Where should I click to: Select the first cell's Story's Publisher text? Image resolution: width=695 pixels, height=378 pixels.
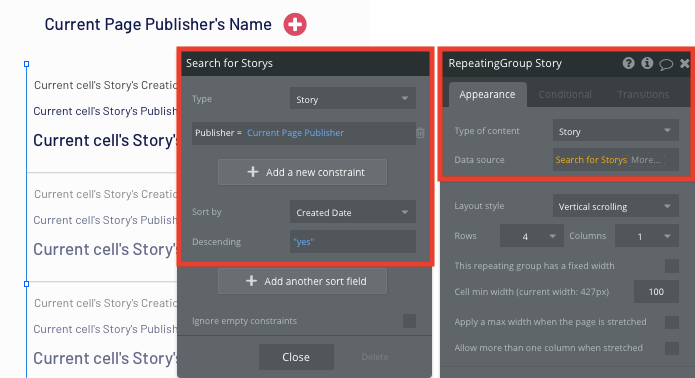105,111
